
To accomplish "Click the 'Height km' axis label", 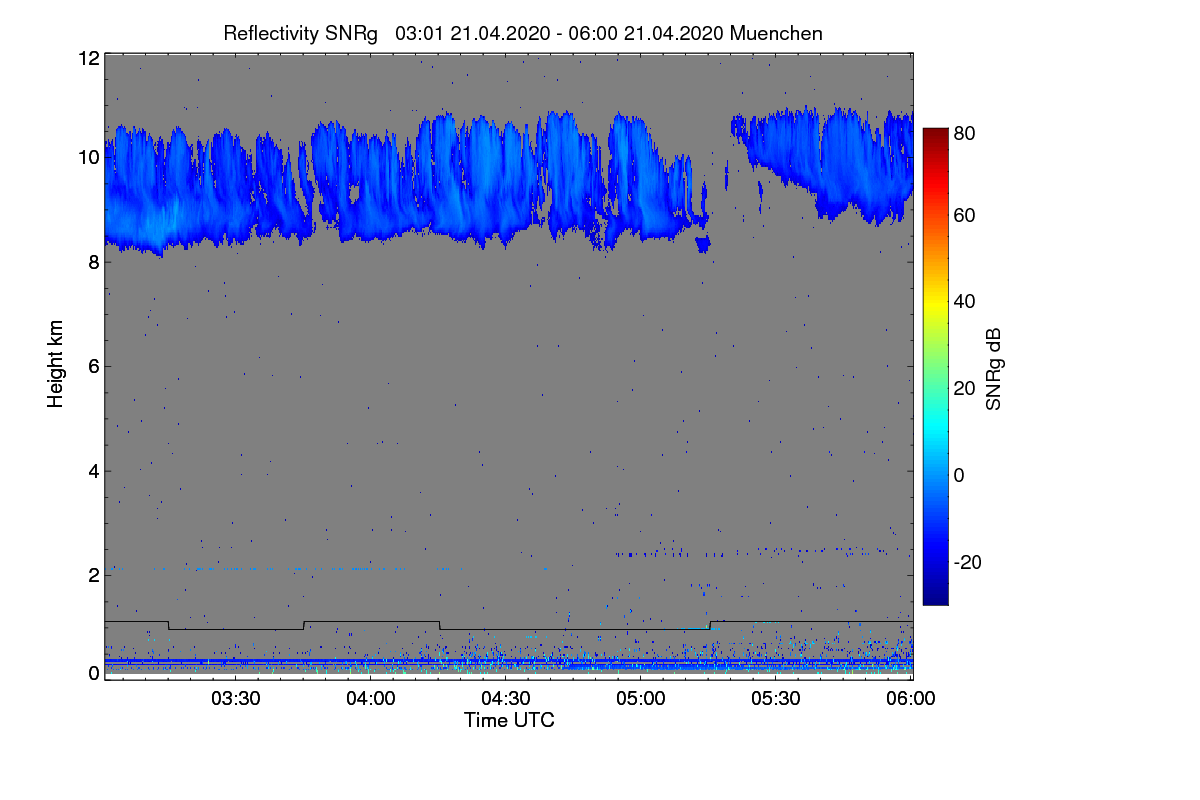I will point(56,365).
